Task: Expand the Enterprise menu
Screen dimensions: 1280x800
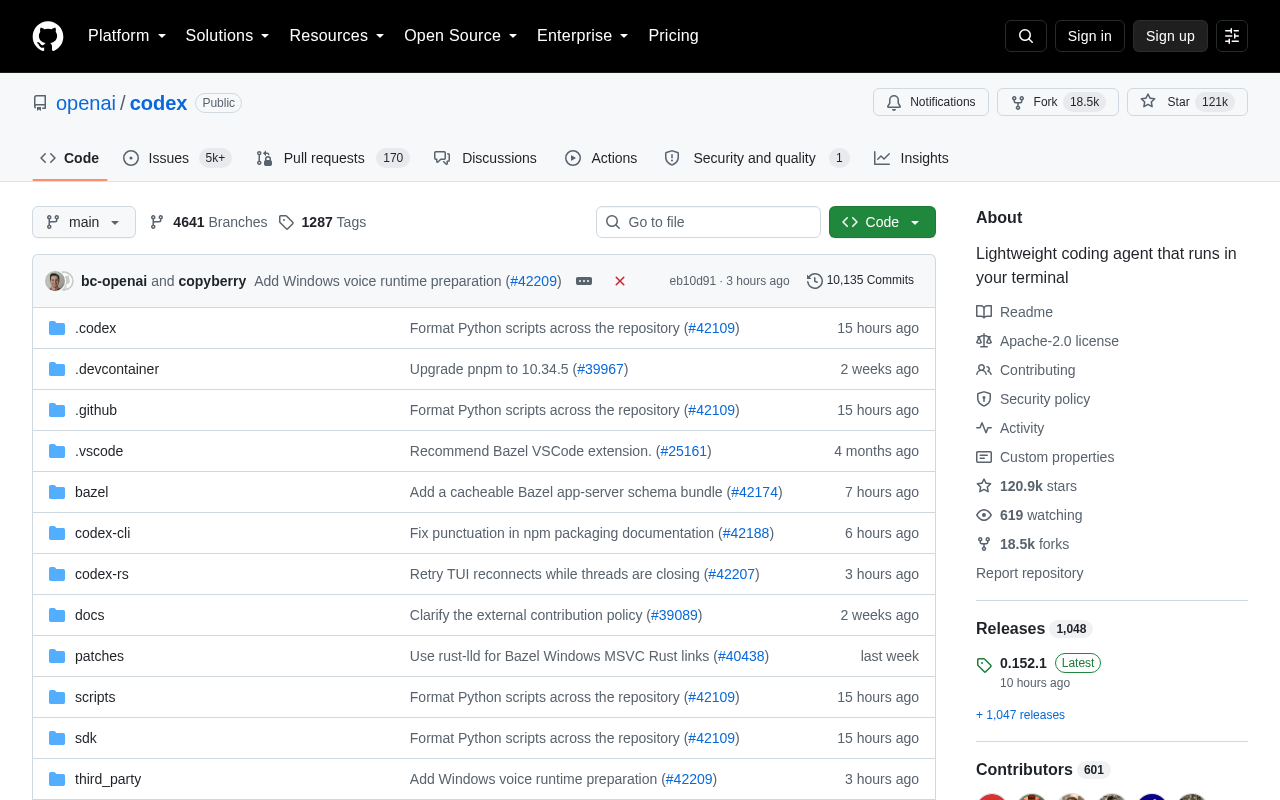Action: coord(583,36)
